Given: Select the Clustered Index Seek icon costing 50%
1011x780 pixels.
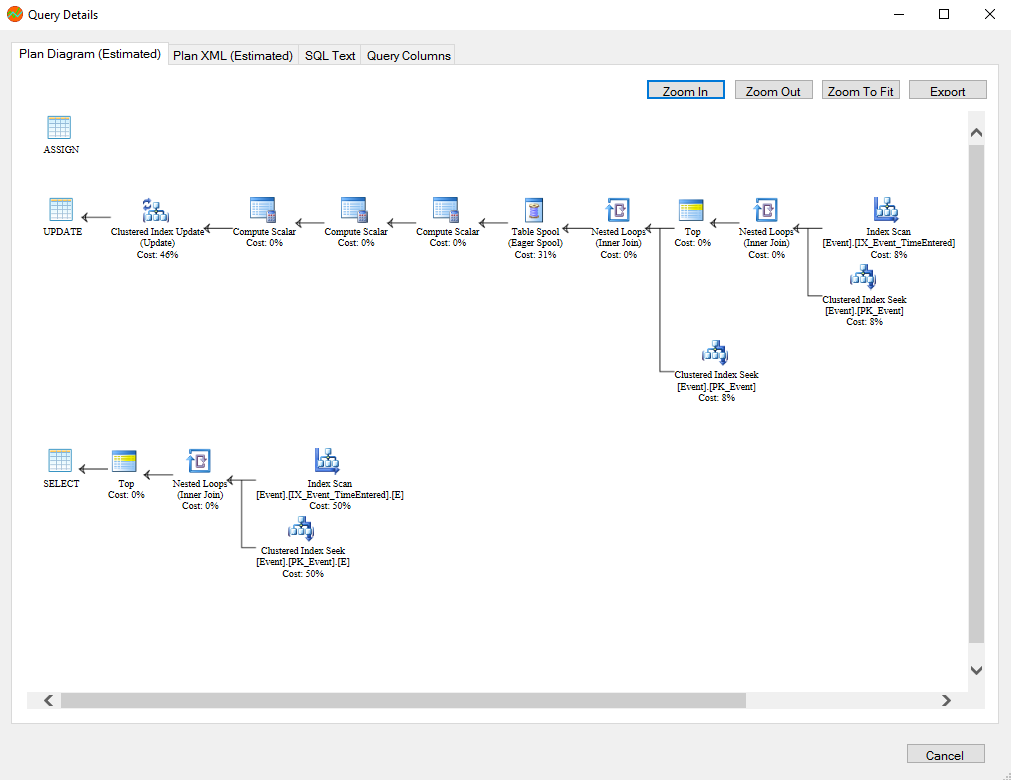Looking at the screenshot, I should (x=301, y=529).
